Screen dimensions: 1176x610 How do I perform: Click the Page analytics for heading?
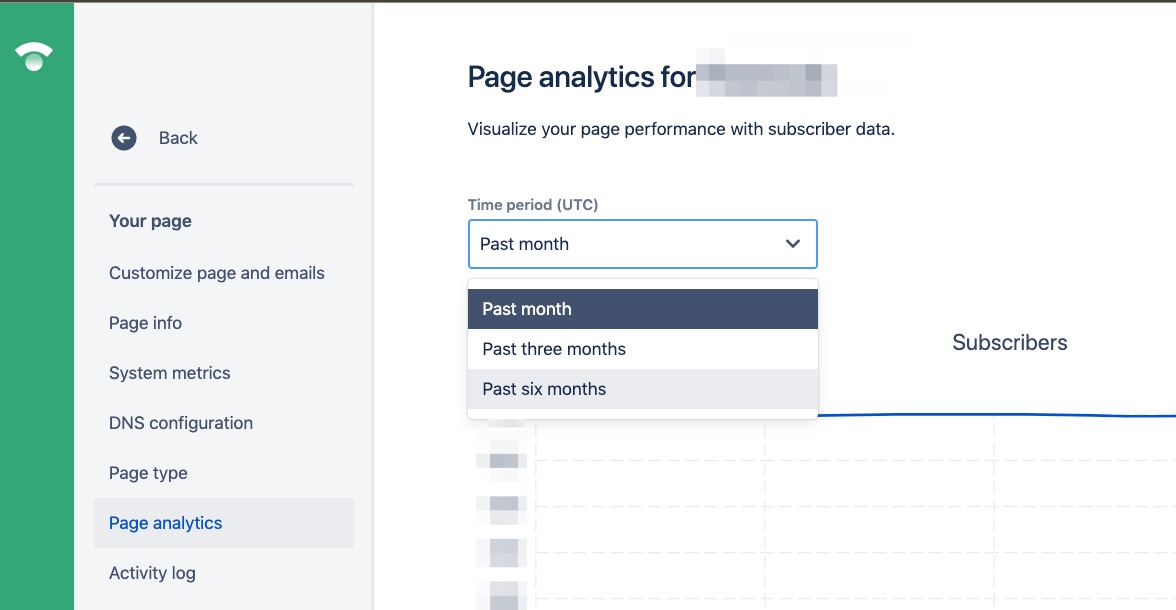[x=582, y=77]
